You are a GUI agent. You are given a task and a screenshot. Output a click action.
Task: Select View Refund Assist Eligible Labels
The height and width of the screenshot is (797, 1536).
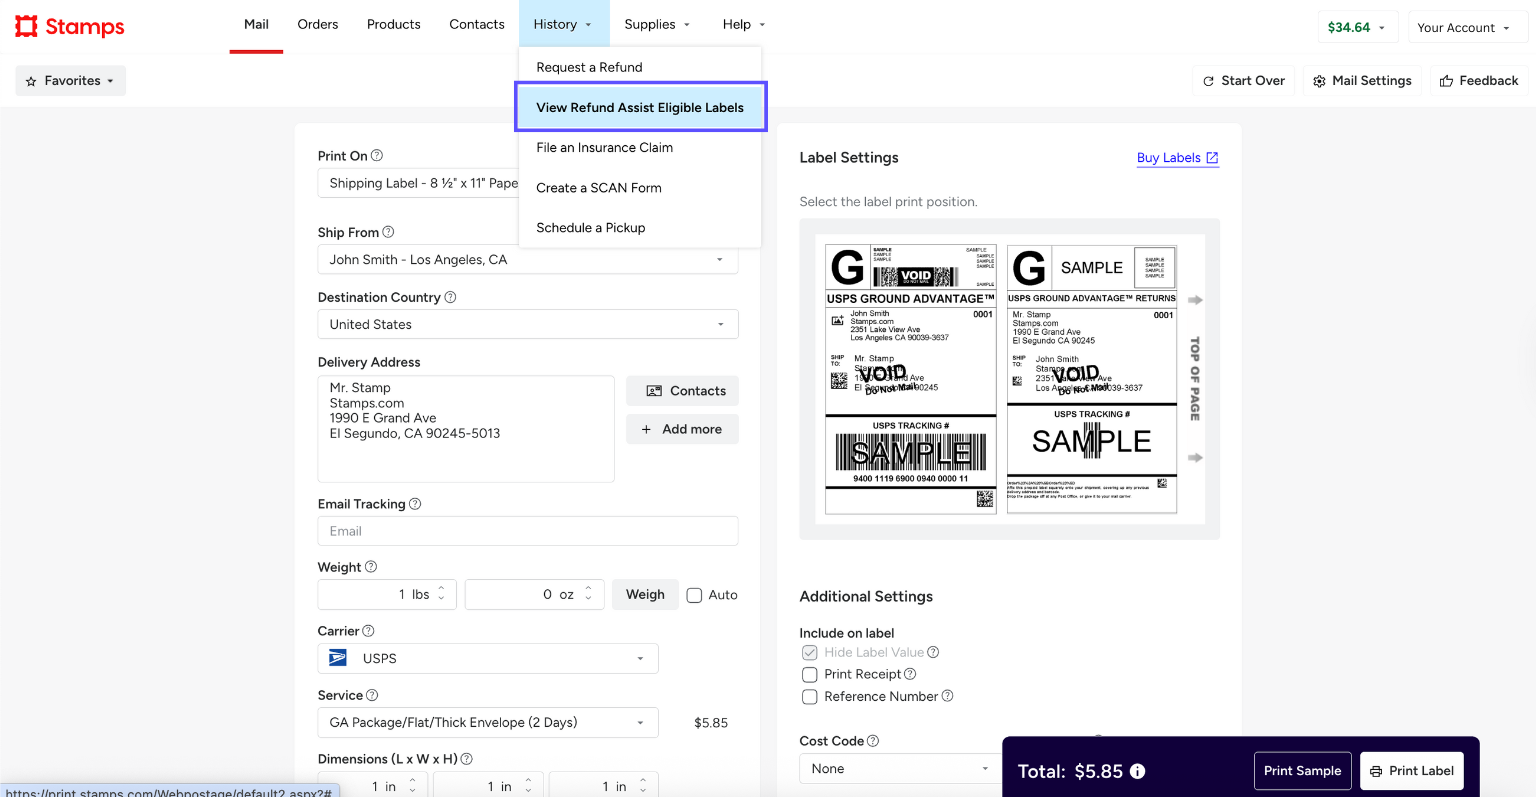640,108
